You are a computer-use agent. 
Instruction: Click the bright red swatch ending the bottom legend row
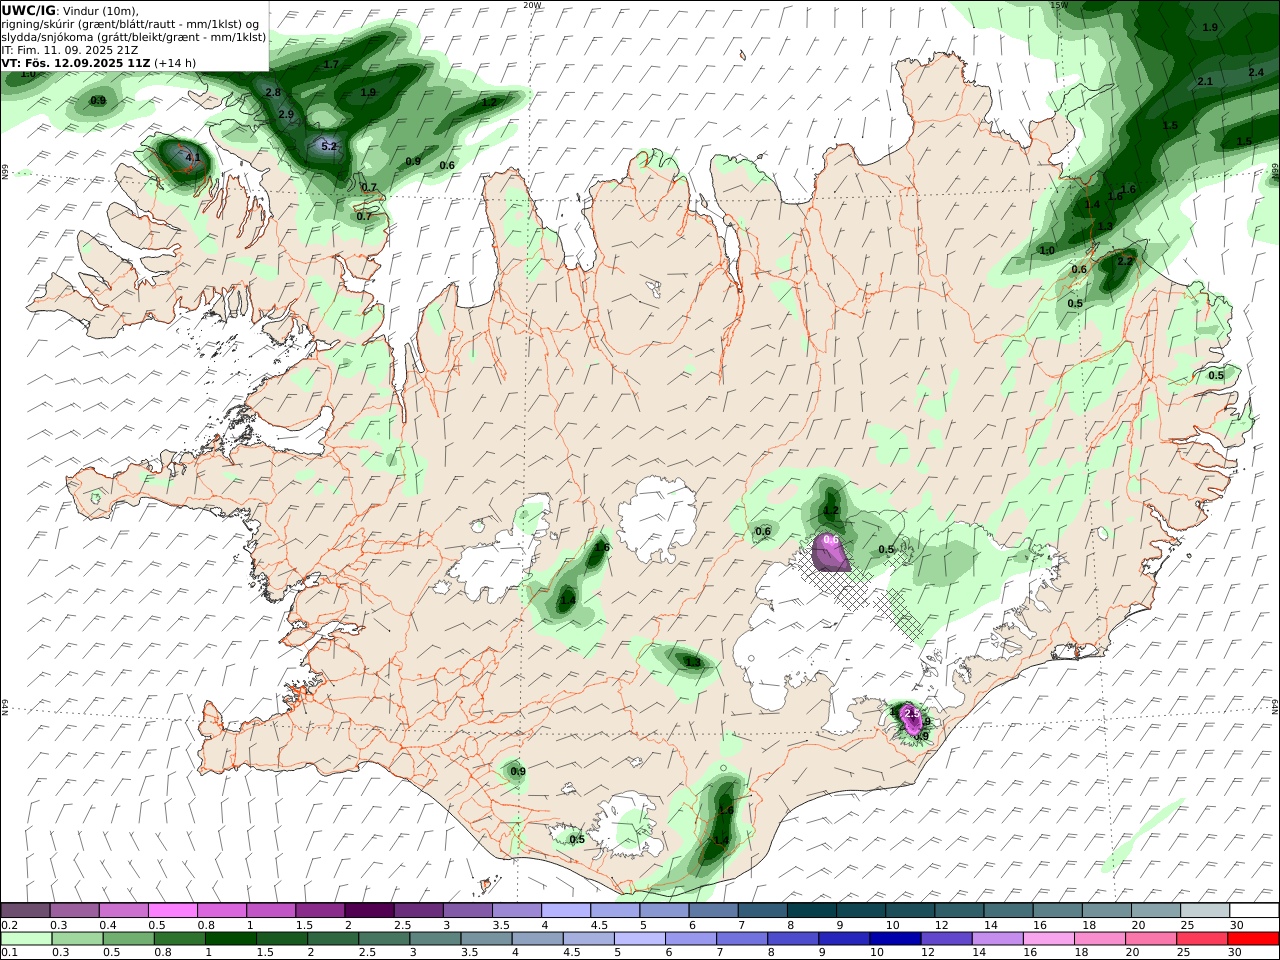tap(1253, 939)
